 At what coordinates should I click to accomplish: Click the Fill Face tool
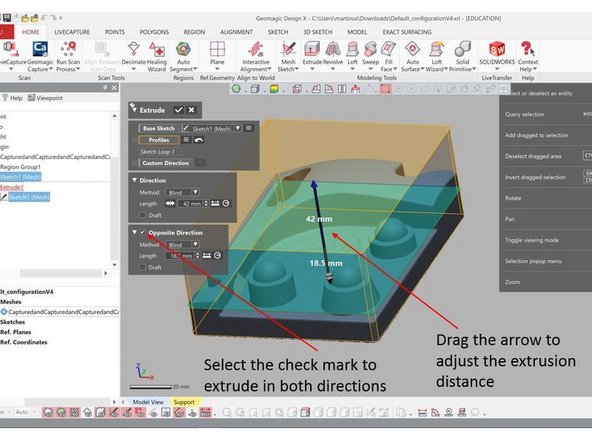pos(388,56)
